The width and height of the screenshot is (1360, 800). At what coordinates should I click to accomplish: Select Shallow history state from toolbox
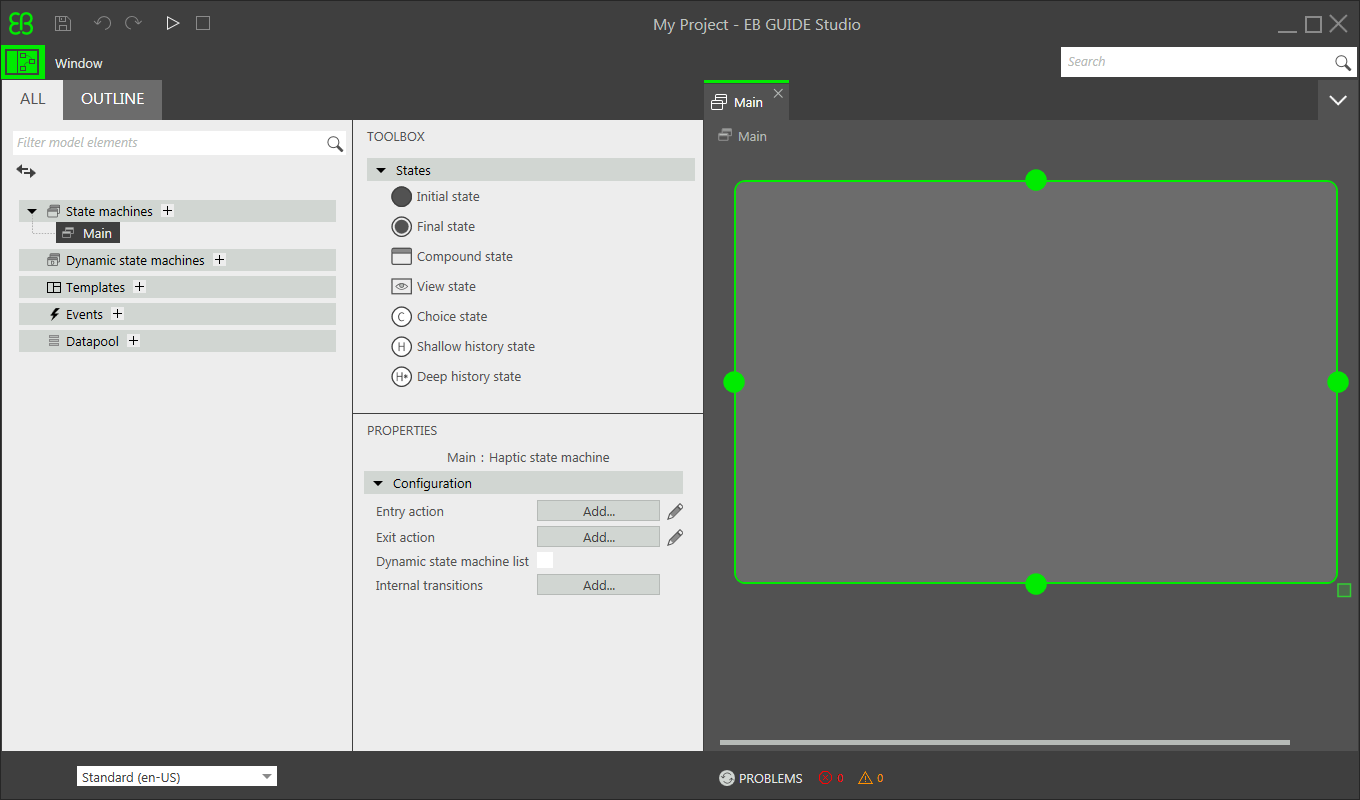coord(463,347)
